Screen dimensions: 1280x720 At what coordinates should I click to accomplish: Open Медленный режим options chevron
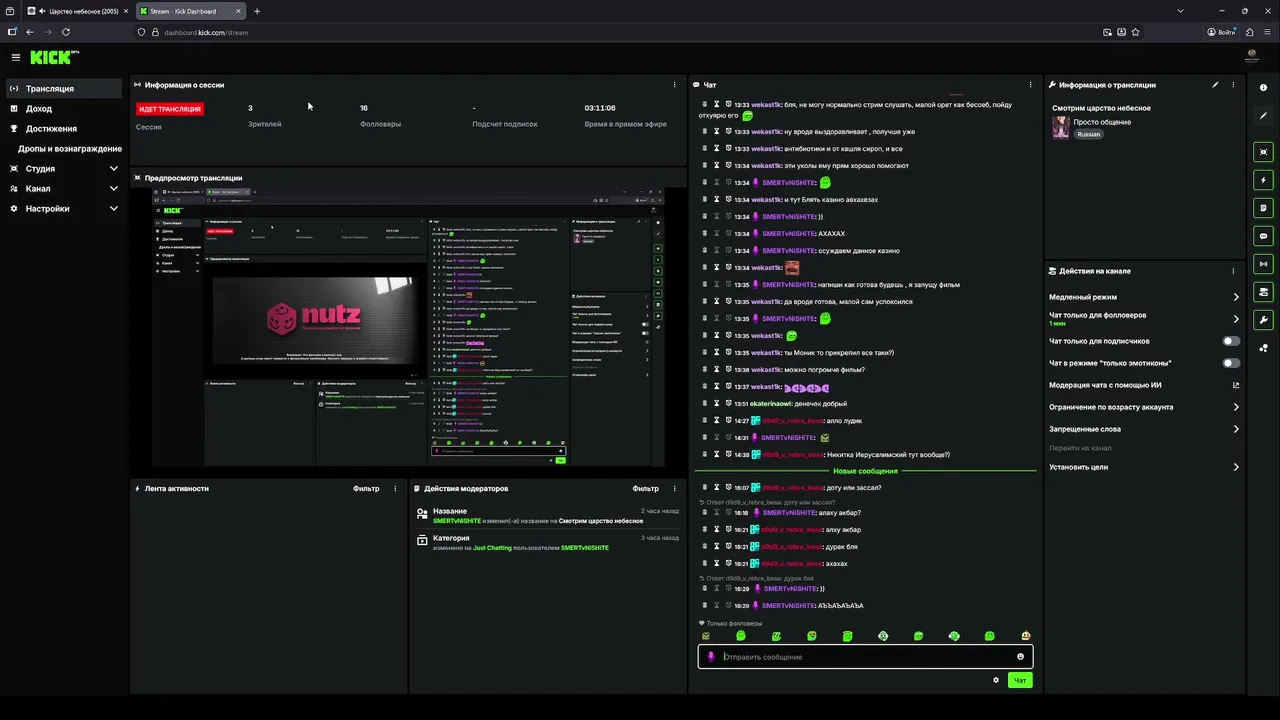point(1236,297)
